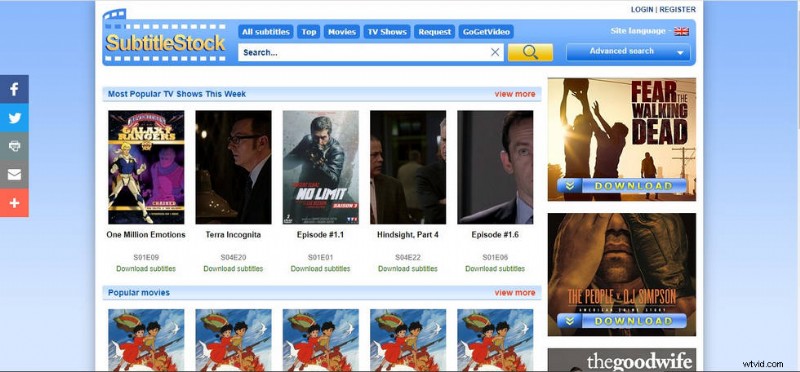Click the Episode #1.1 title
Viewport: 800px width, 372px height.
320,235
